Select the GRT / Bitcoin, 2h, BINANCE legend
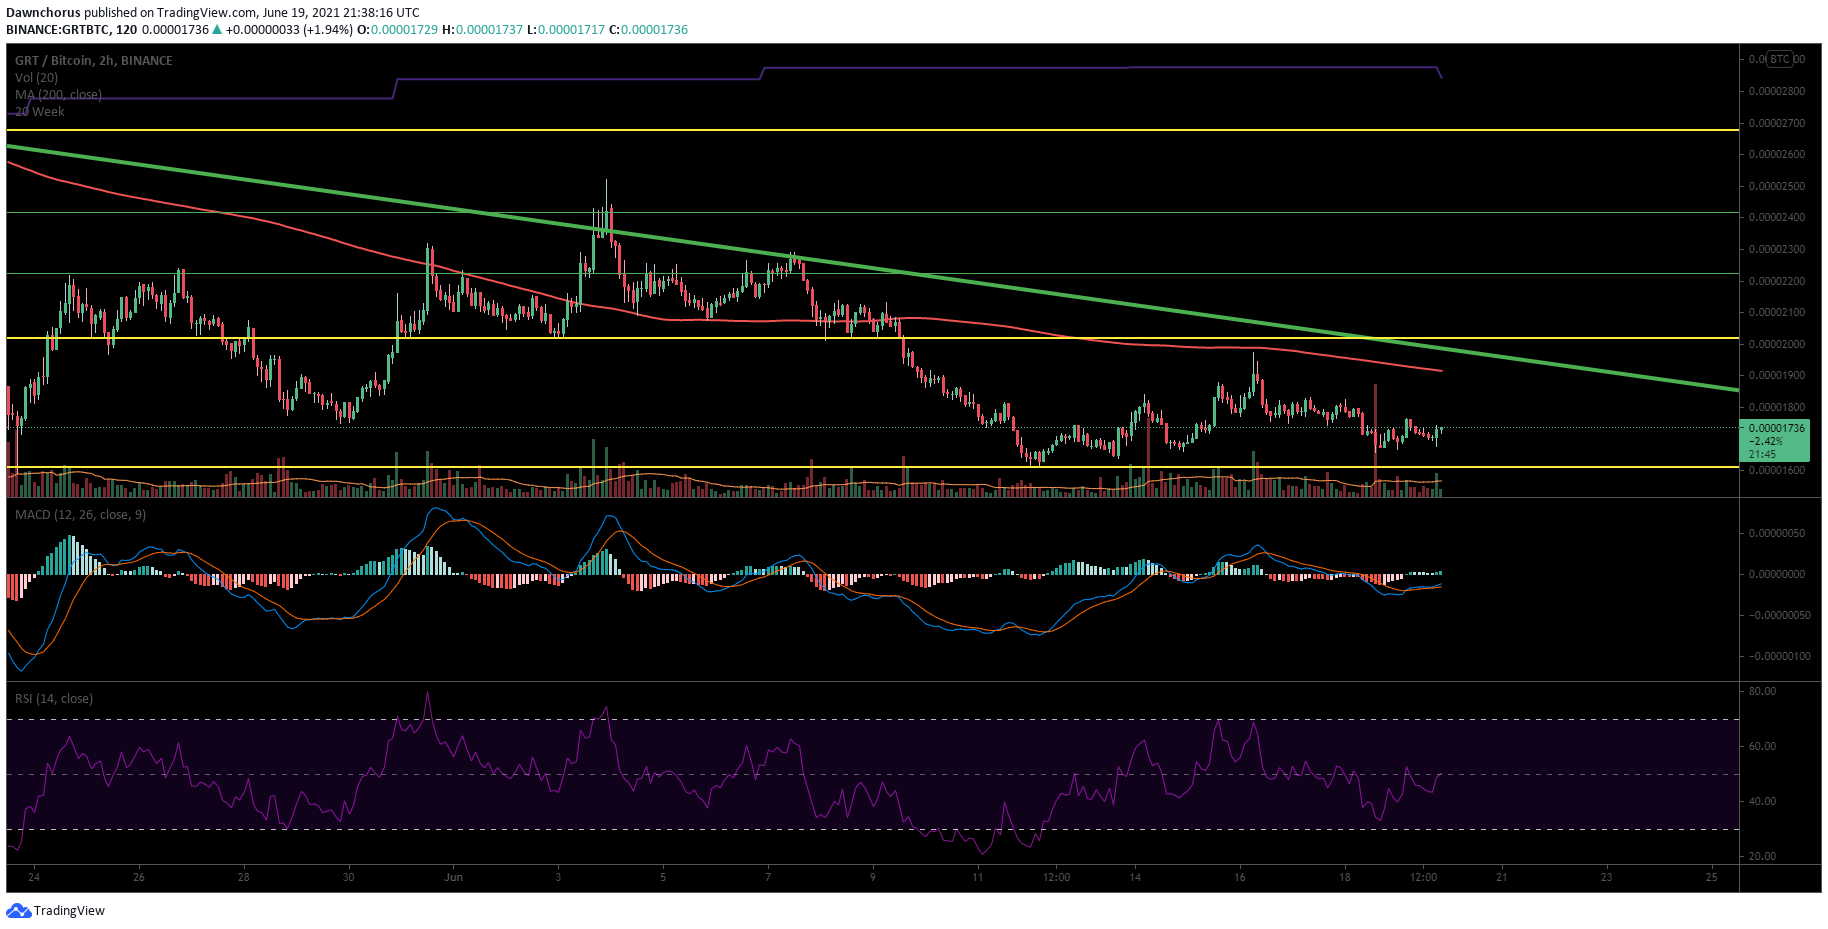This screenshot has width=1828, height=929. click(93, 60)
